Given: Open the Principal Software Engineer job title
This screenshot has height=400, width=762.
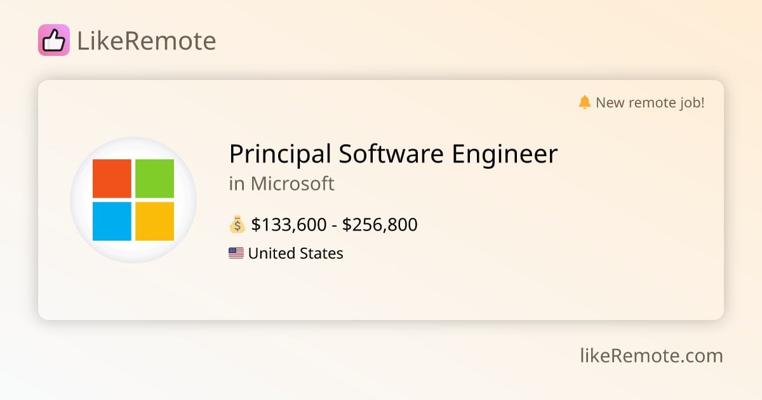Looking at the screenshot, I should [393, 154].
